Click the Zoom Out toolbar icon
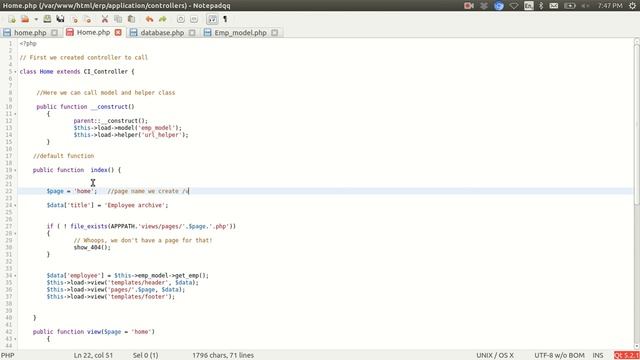 194,19
